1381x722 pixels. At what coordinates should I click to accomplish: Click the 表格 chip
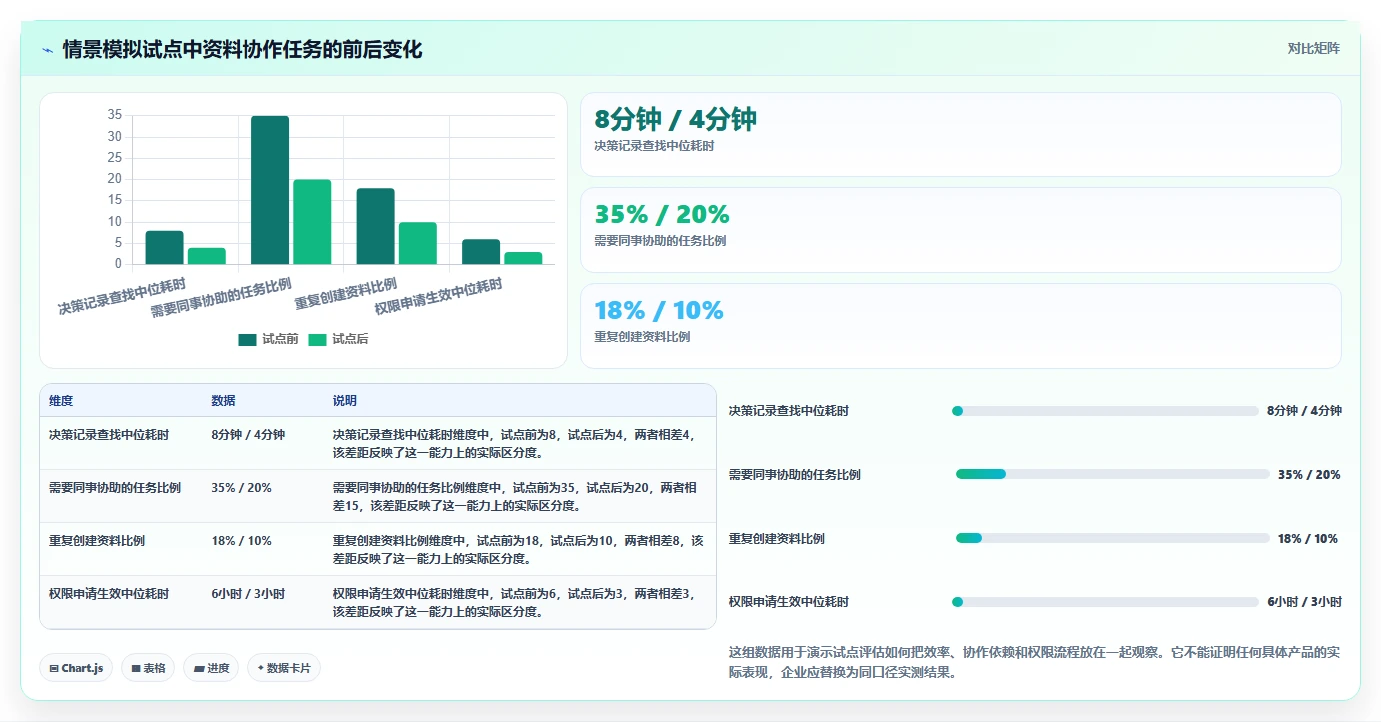pyautogui.click(x=148, y=668)
